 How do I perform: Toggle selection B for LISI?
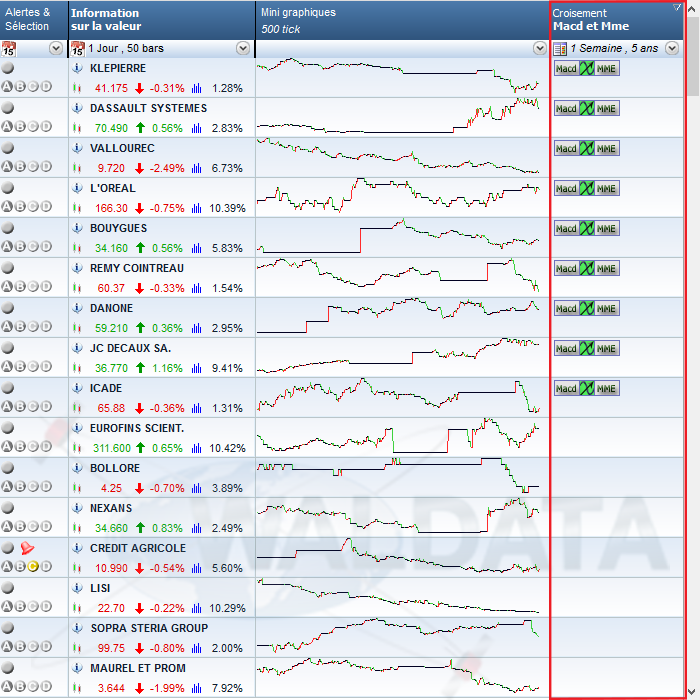[20, 607]
